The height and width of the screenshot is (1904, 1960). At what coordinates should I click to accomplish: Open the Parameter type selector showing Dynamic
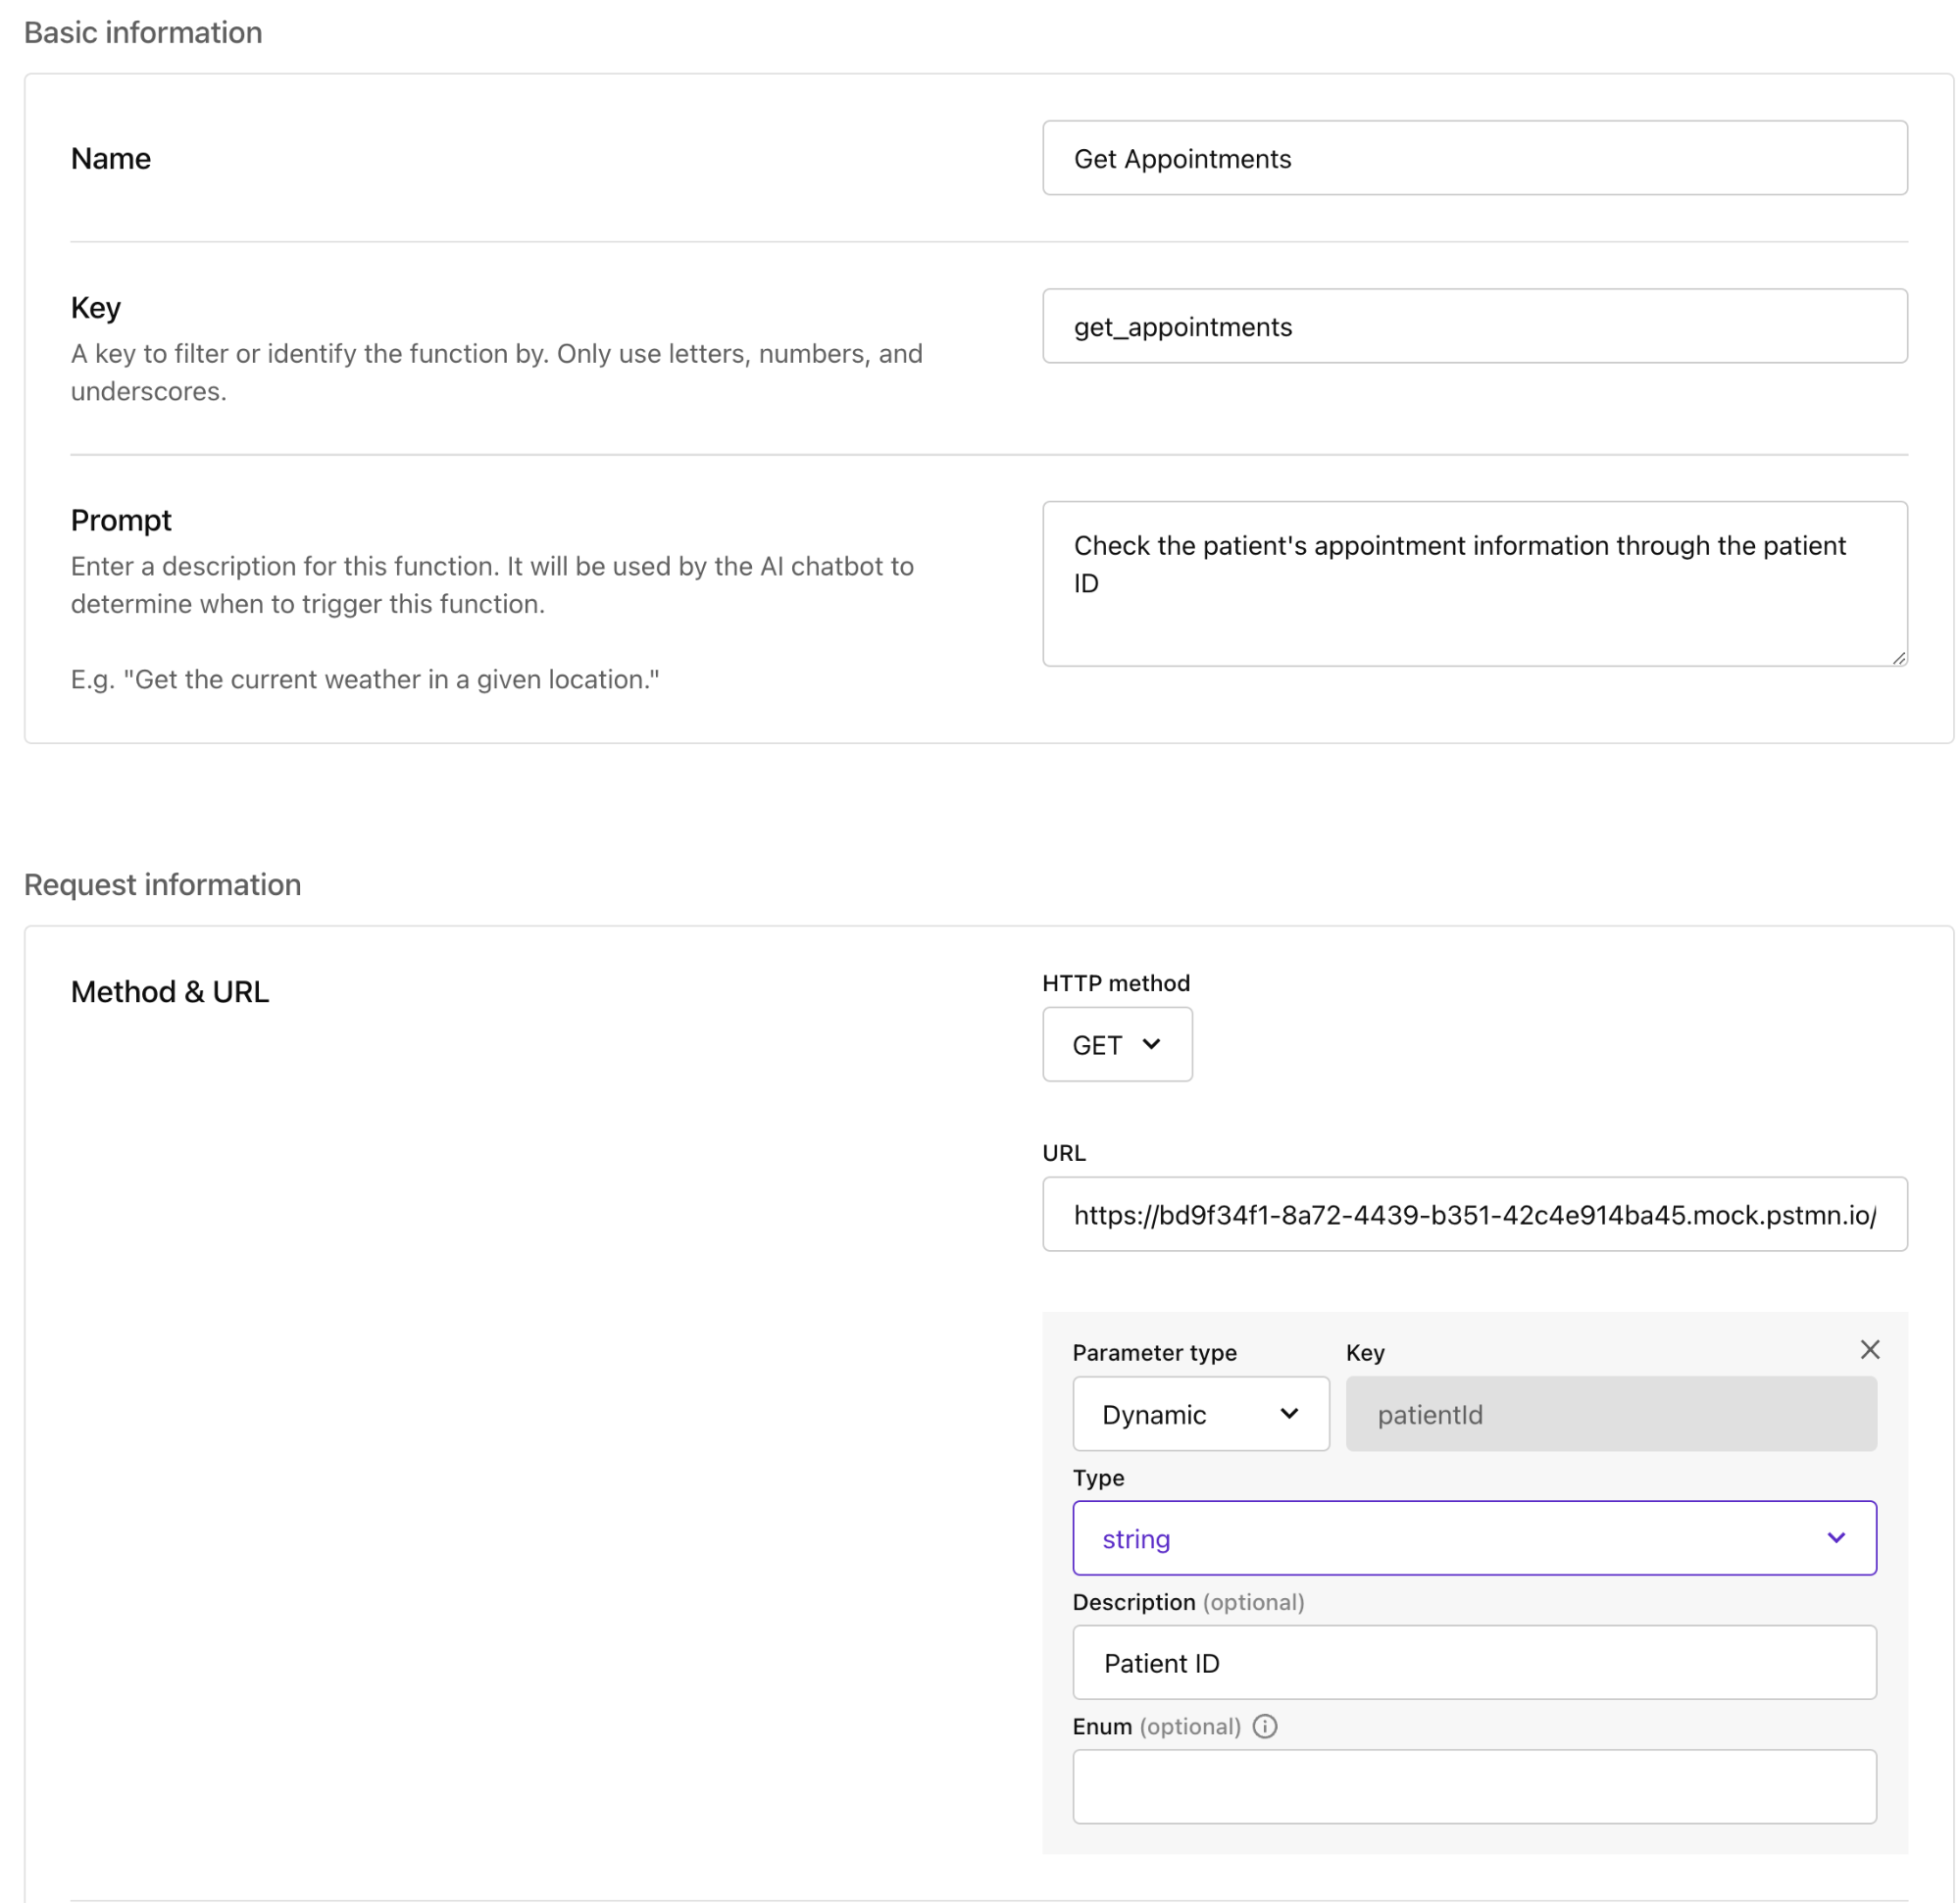pyautogui.click(x=1200, y=1414)
